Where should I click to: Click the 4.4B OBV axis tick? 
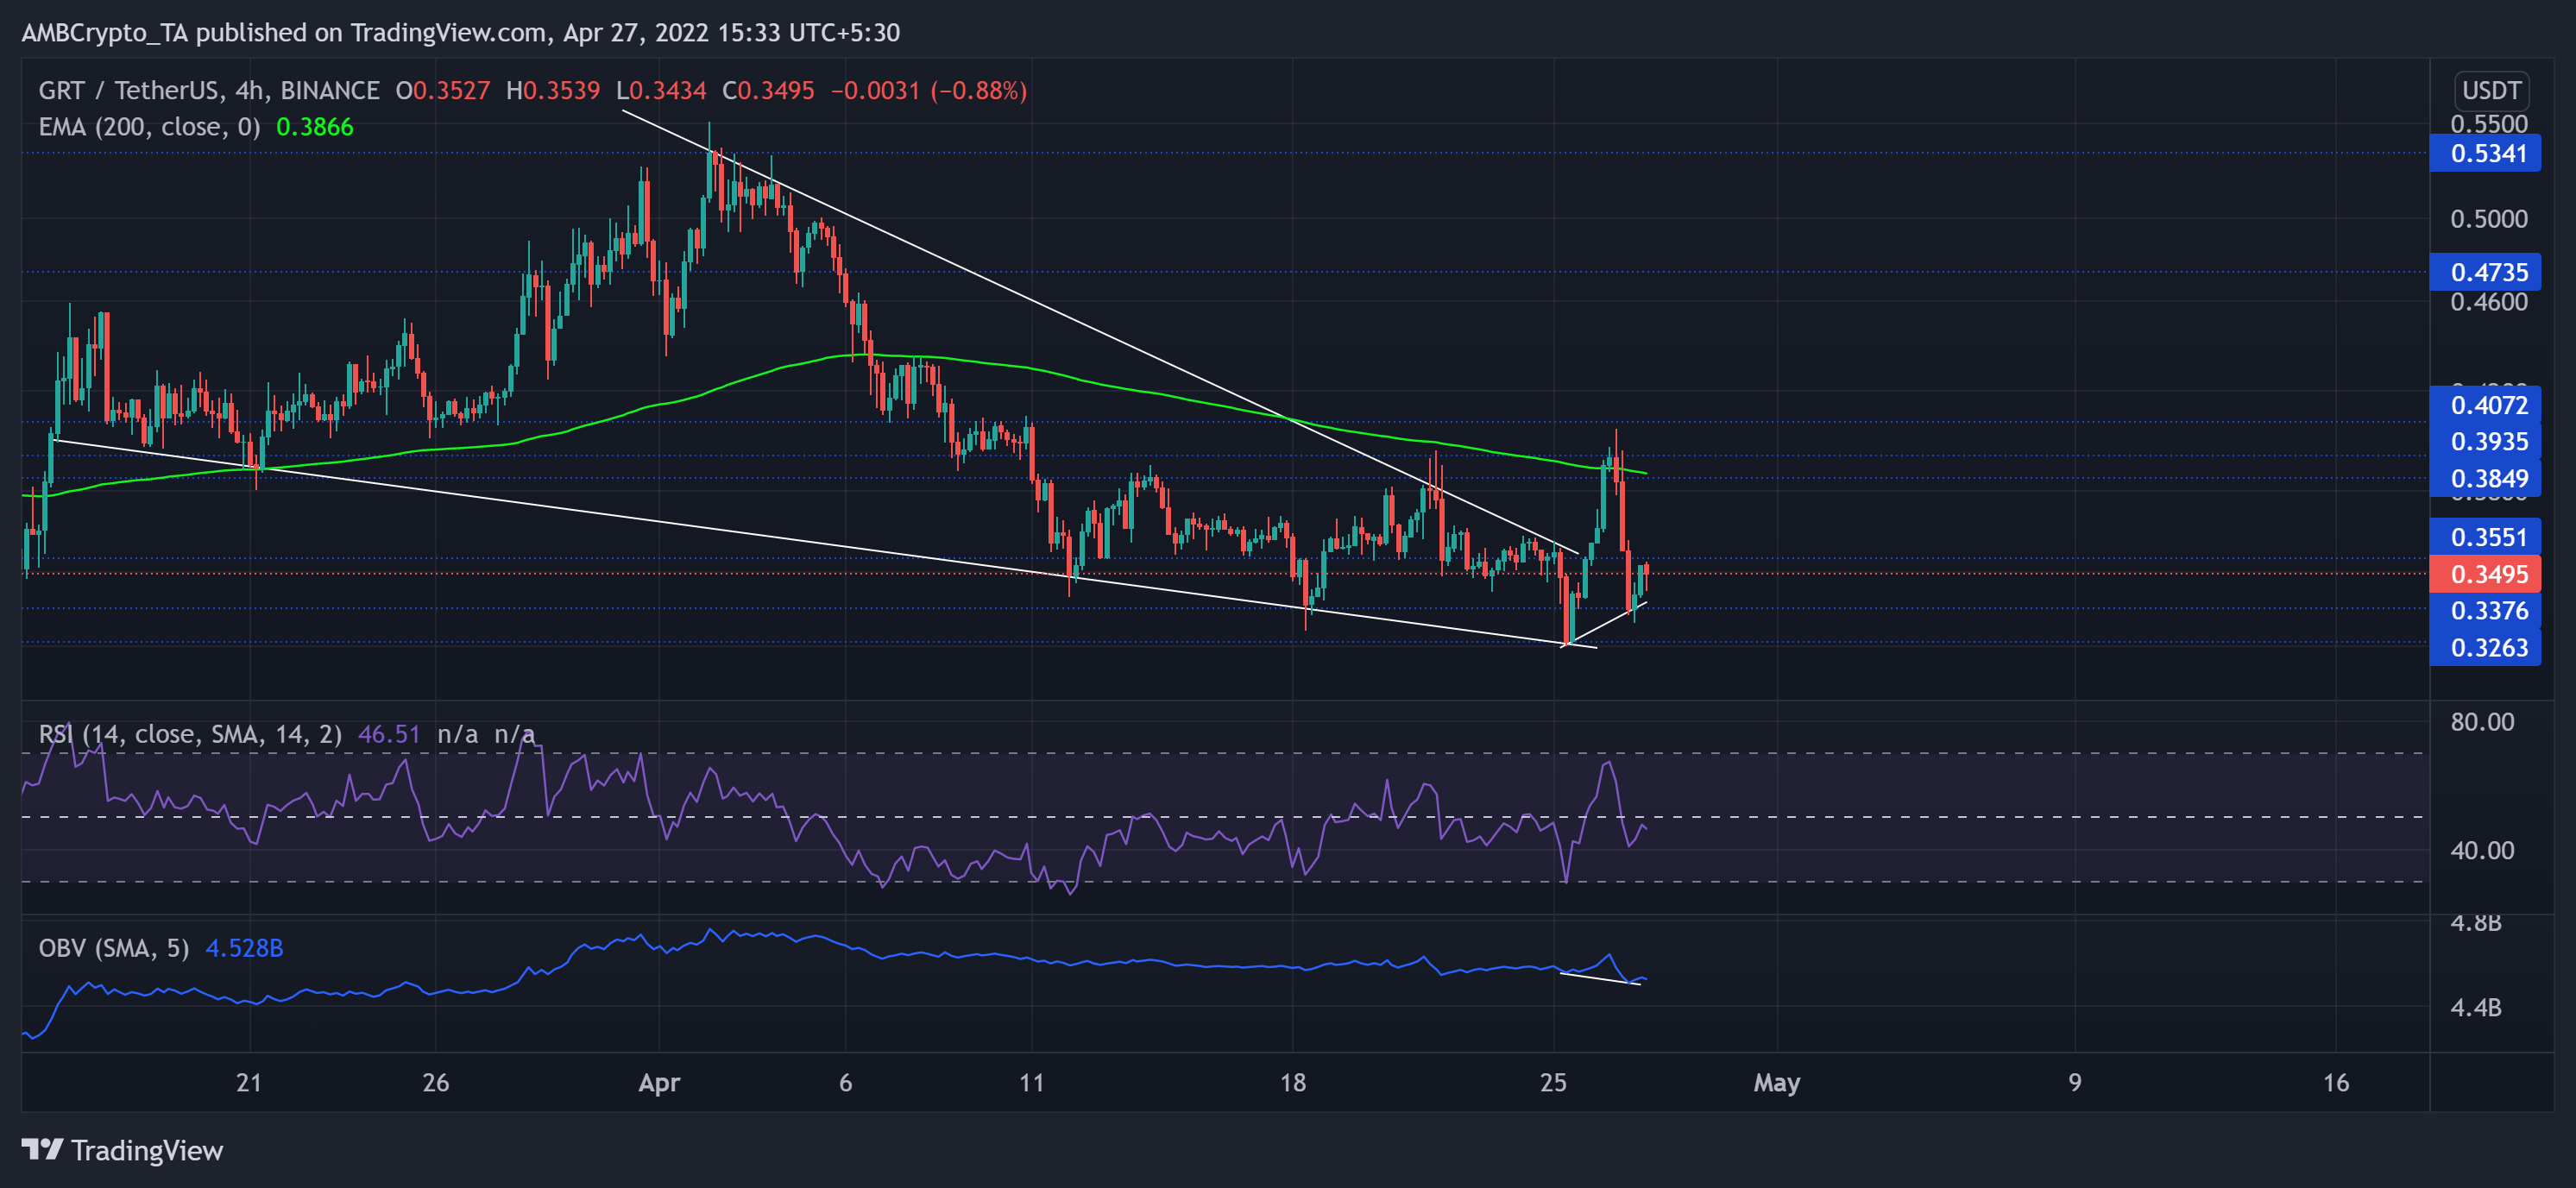click(2475, 1007)
